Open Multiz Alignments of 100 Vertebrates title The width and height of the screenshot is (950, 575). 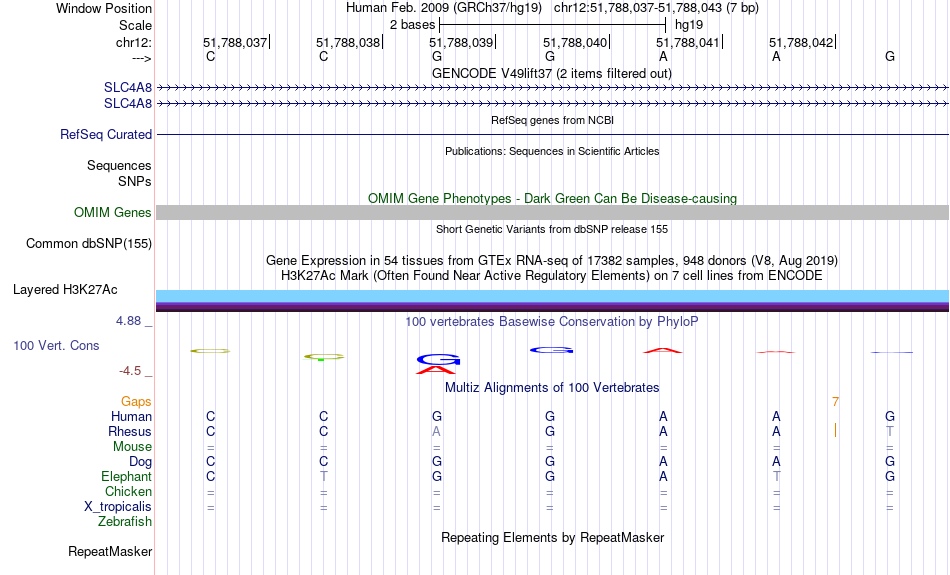coord(552,388)
